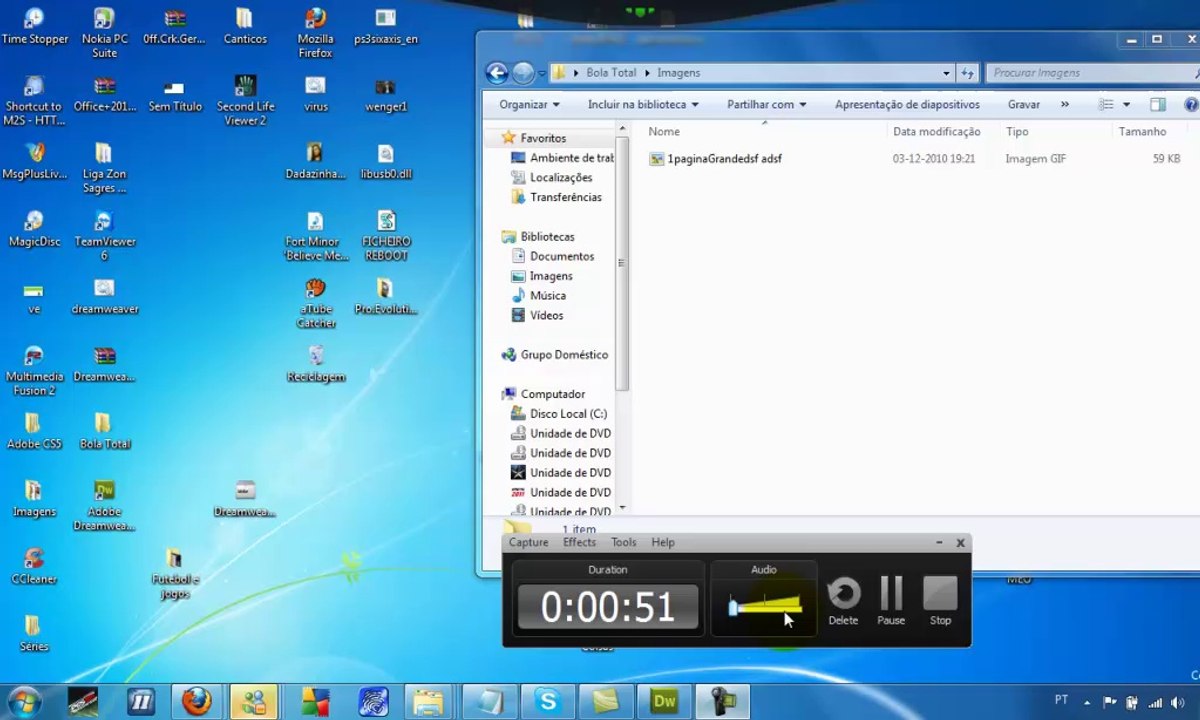Viewport: 1200px width, 720px height.
Task: Select the libusb0.dll file icon
Action: coord(385,161)
